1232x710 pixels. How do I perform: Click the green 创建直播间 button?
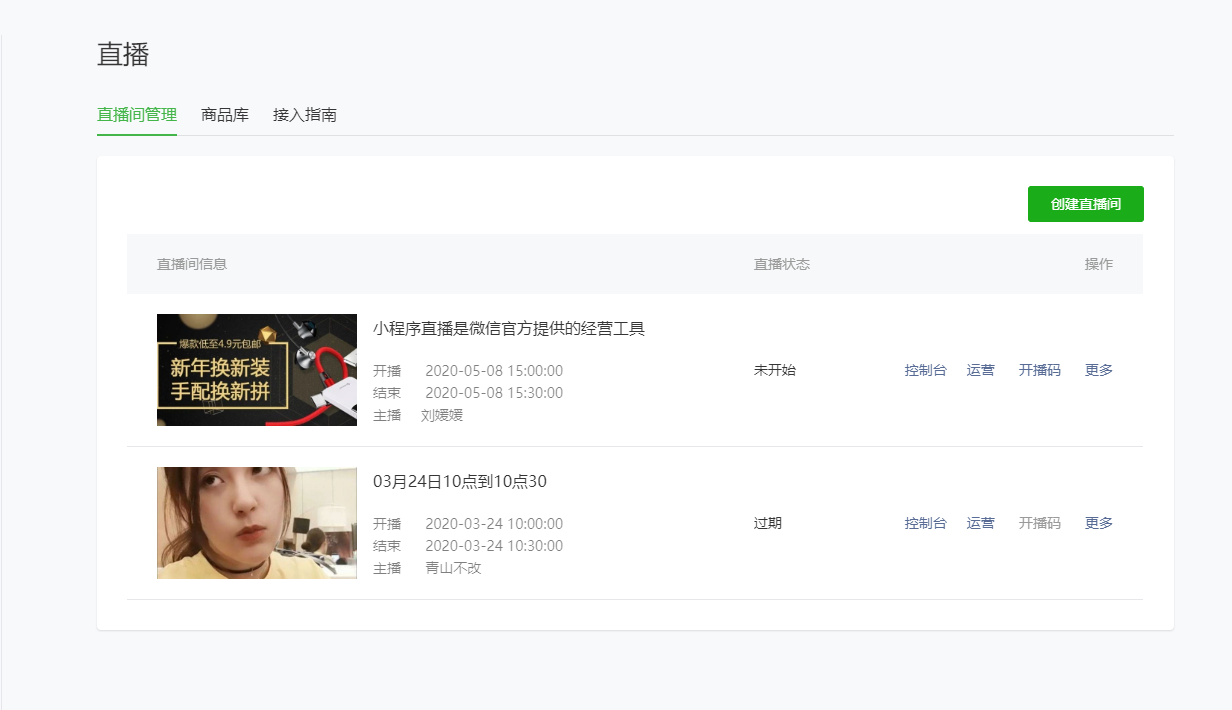pos(1085,204)
